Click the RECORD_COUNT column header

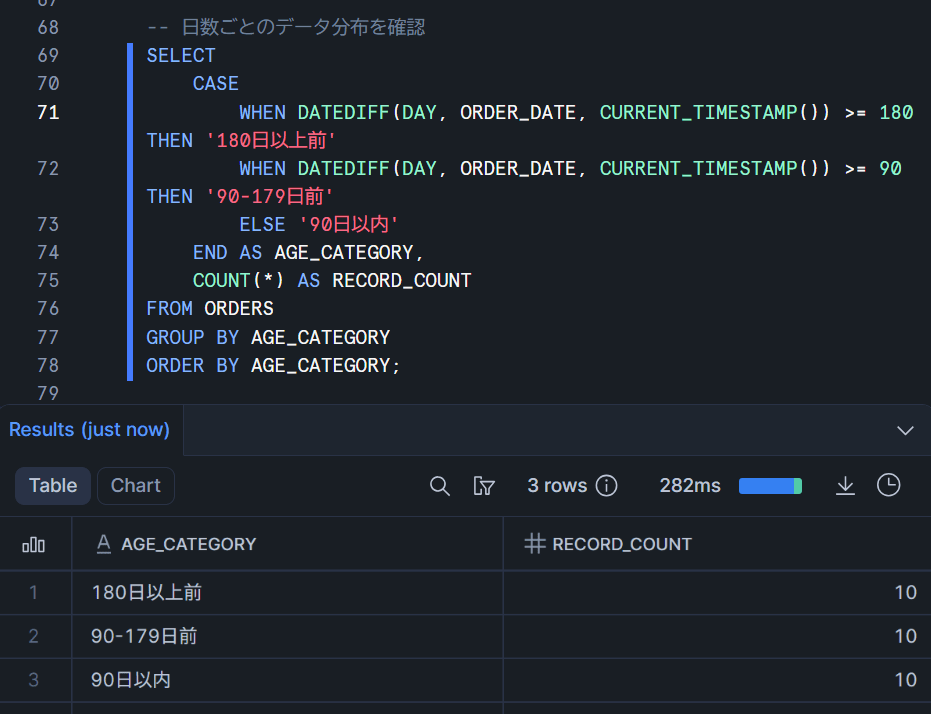(622, 544)
